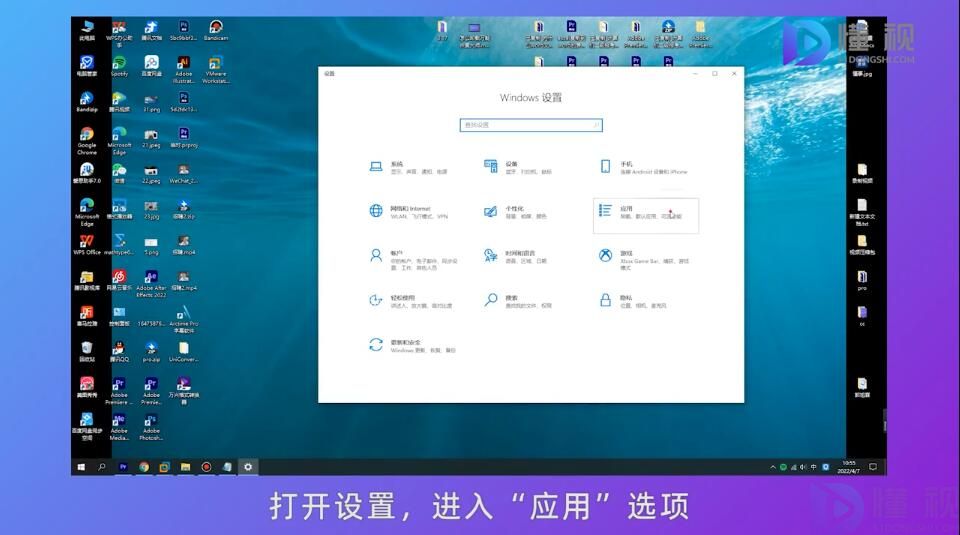
Task: Open the 帐户 (Accounts) settings category
Action: (413, 260)
